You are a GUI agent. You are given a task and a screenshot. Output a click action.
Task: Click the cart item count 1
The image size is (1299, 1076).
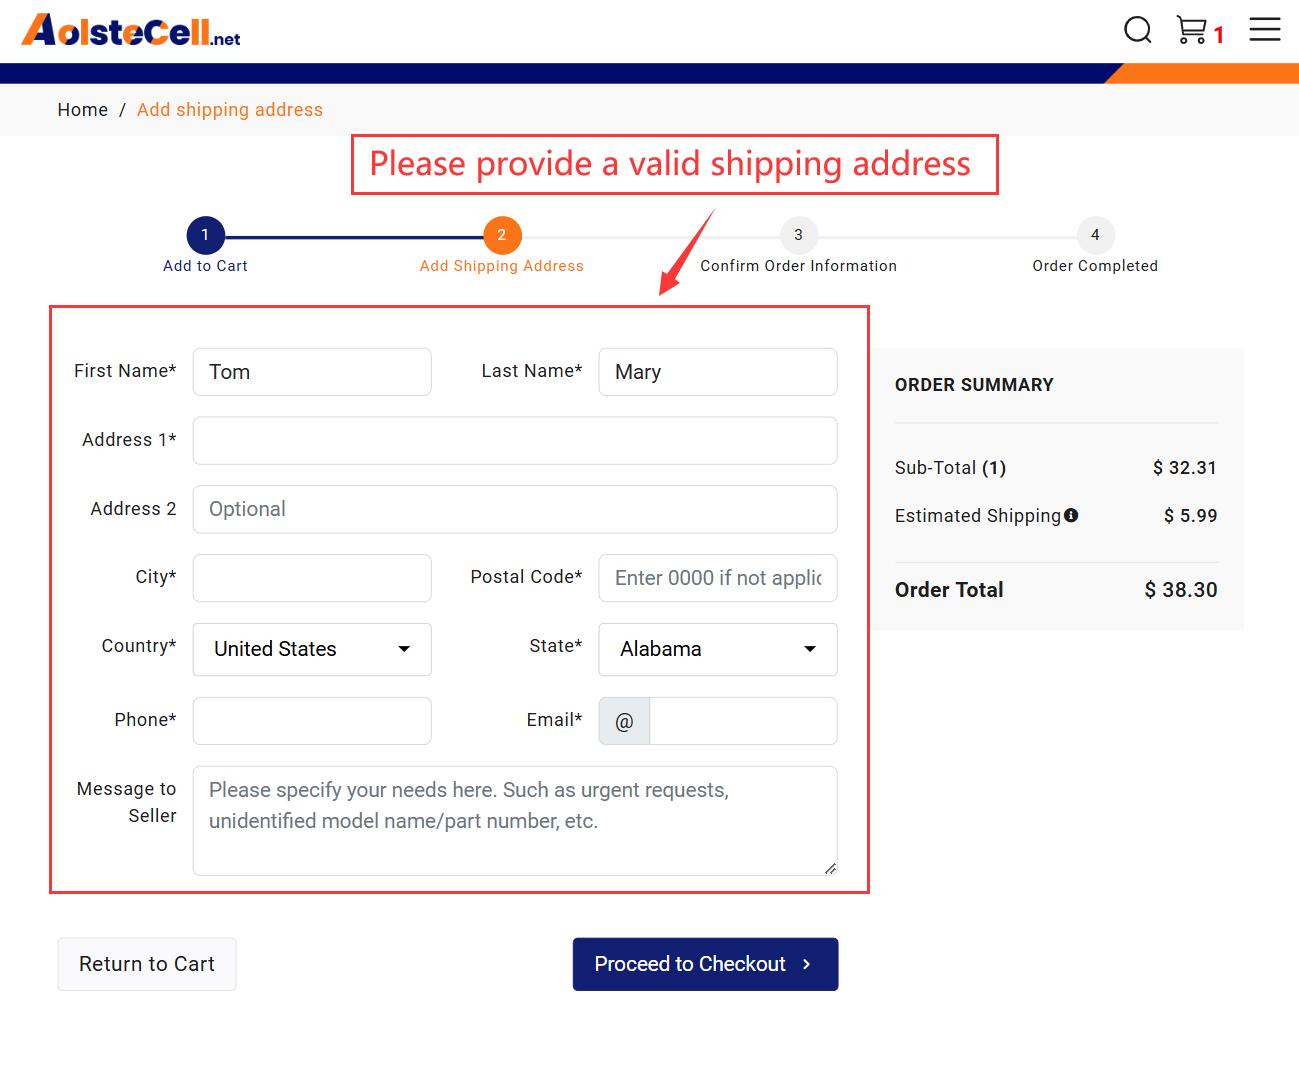click(1219, 36)
